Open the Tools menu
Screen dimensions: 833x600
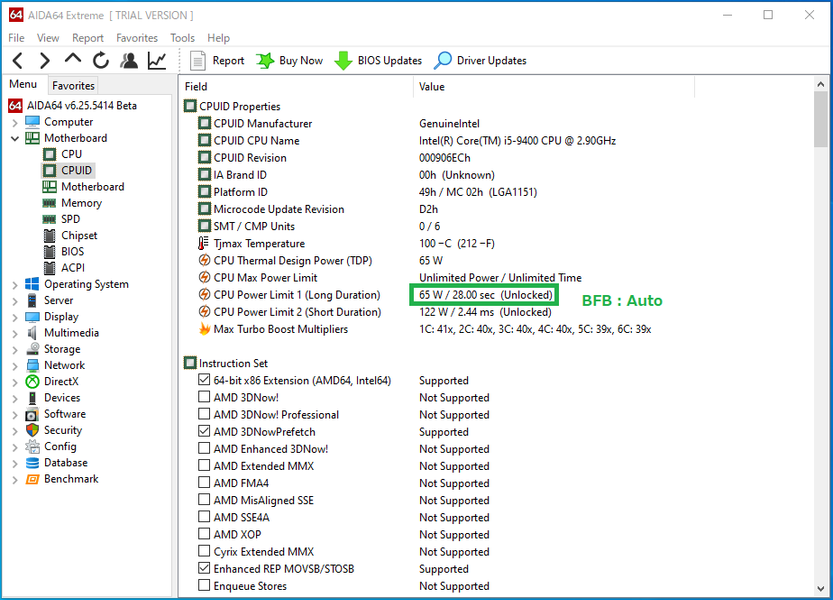tap(182, 38)
